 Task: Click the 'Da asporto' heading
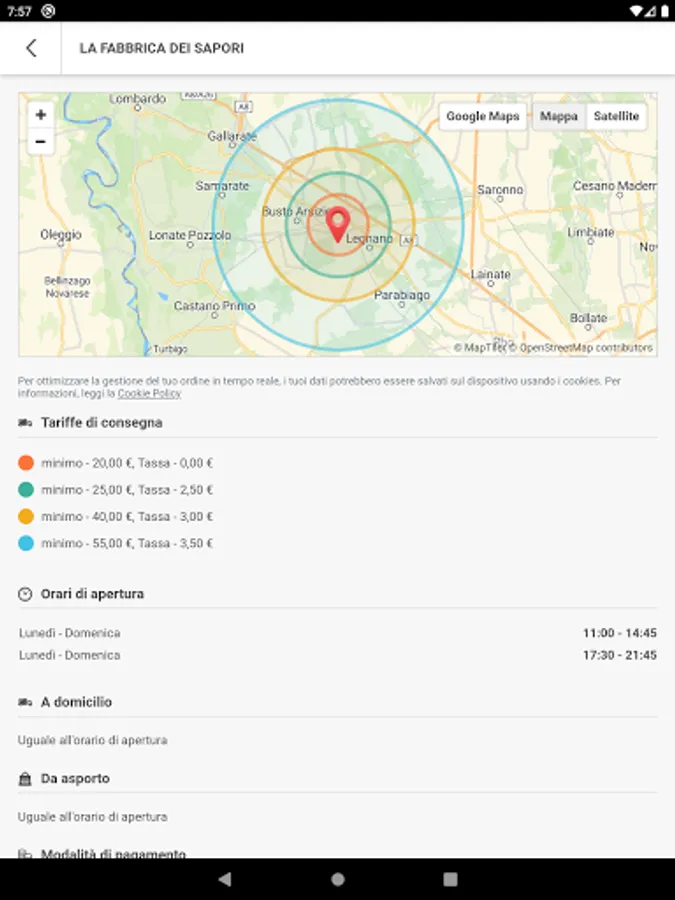(75, 779)
